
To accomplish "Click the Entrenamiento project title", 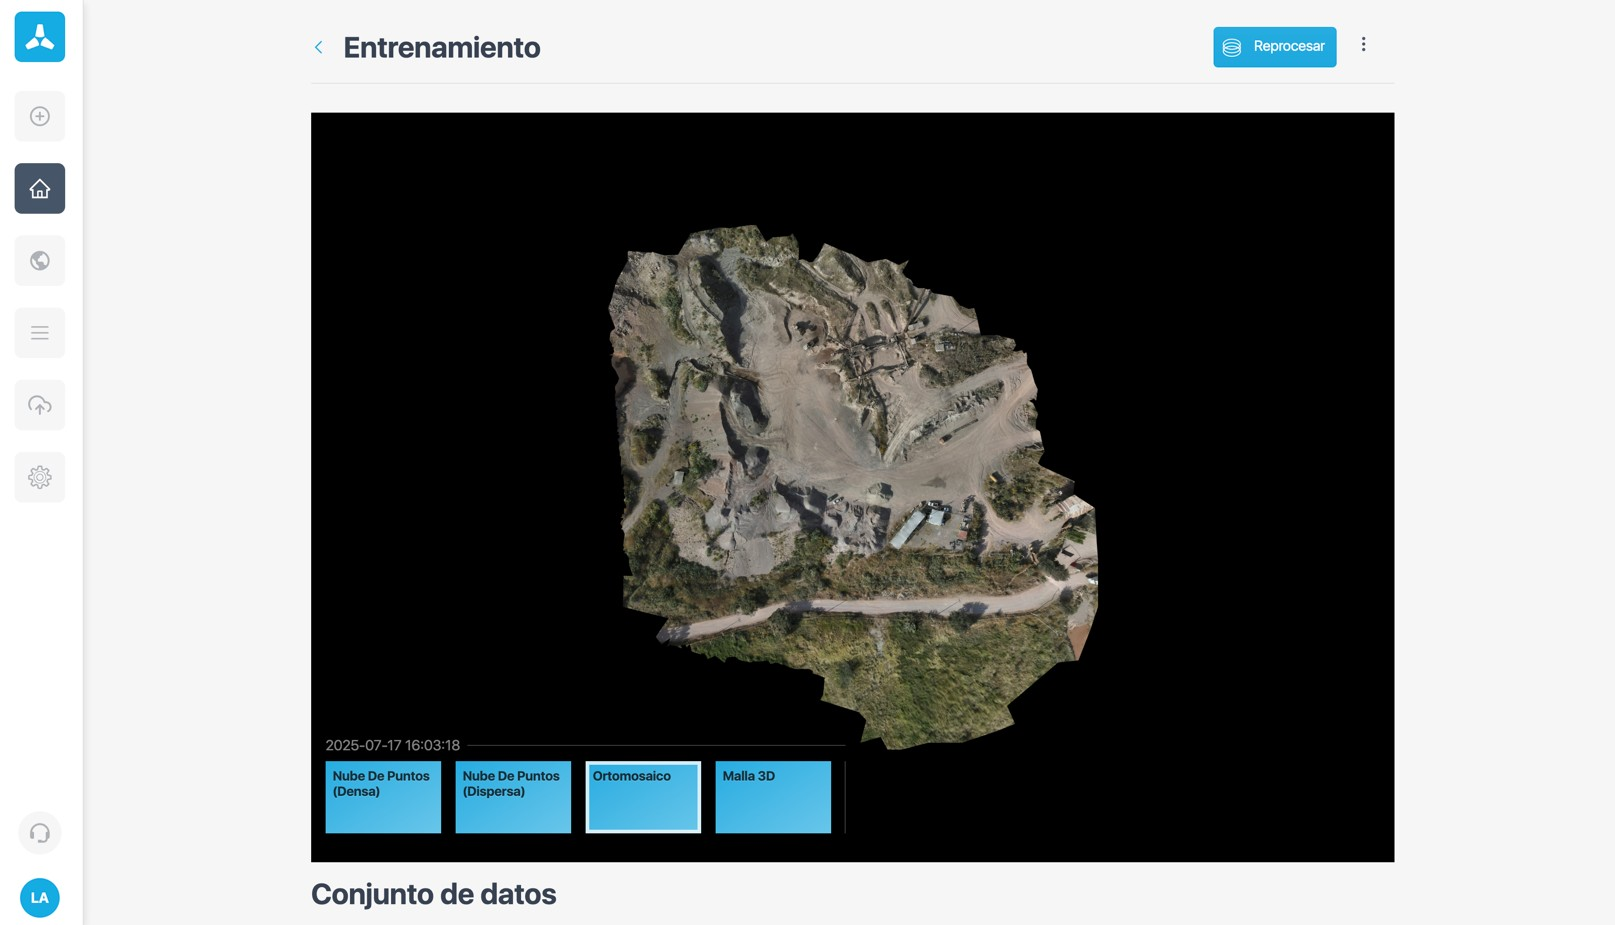I will click(x=441, y=47).
